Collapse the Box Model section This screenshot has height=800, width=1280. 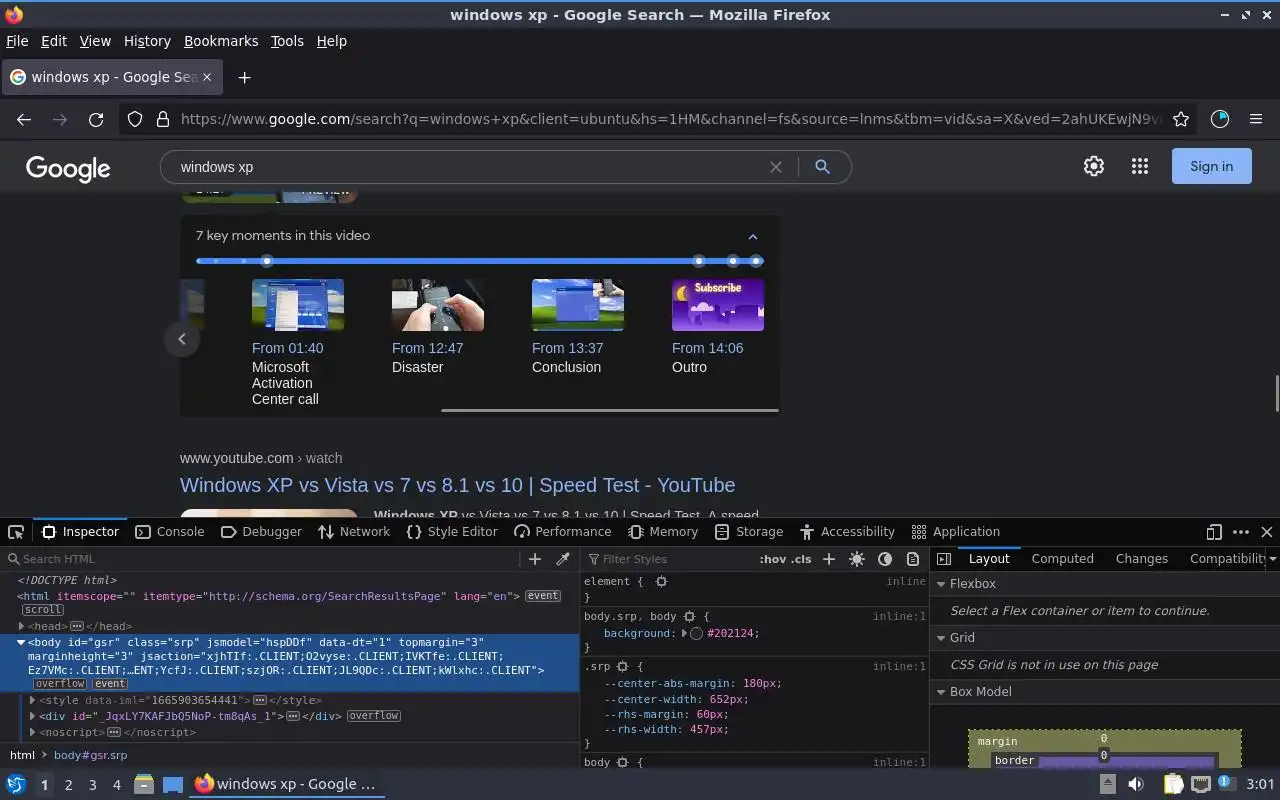point(941,692)
